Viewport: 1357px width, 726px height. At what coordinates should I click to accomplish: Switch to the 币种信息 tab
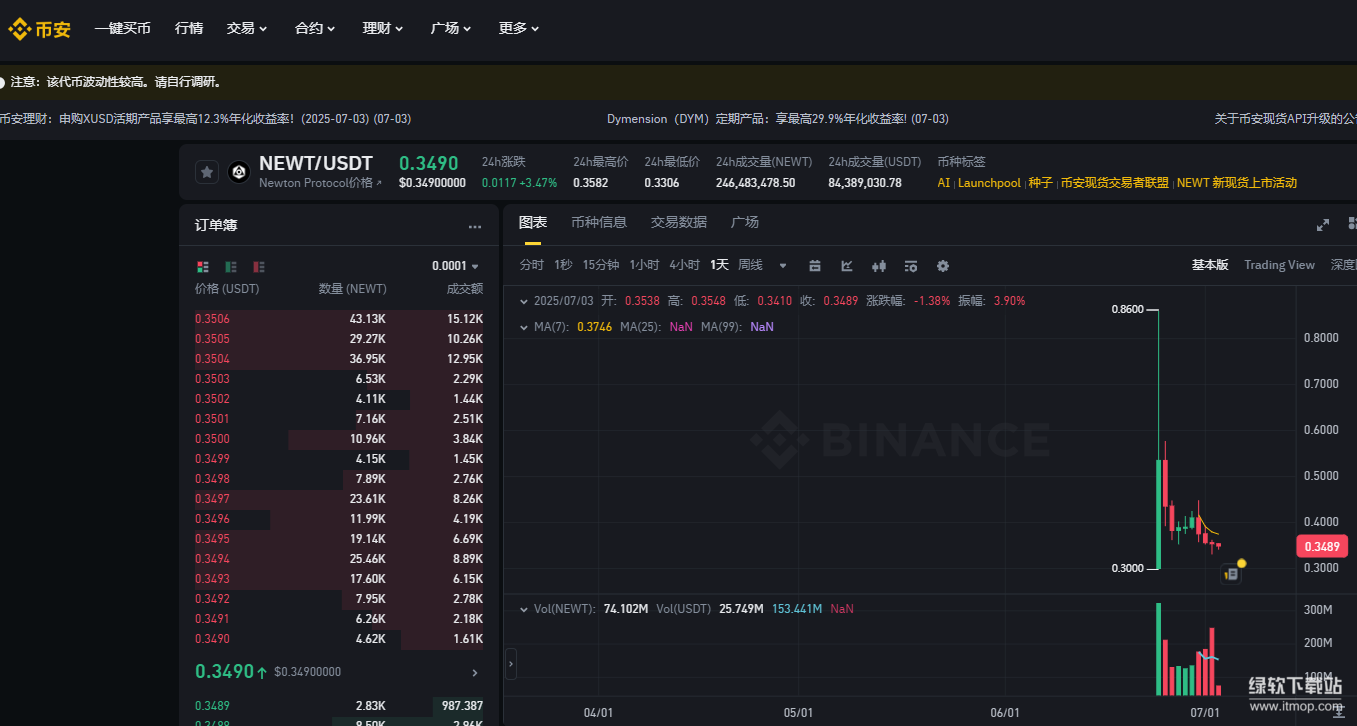coord(598,222)
